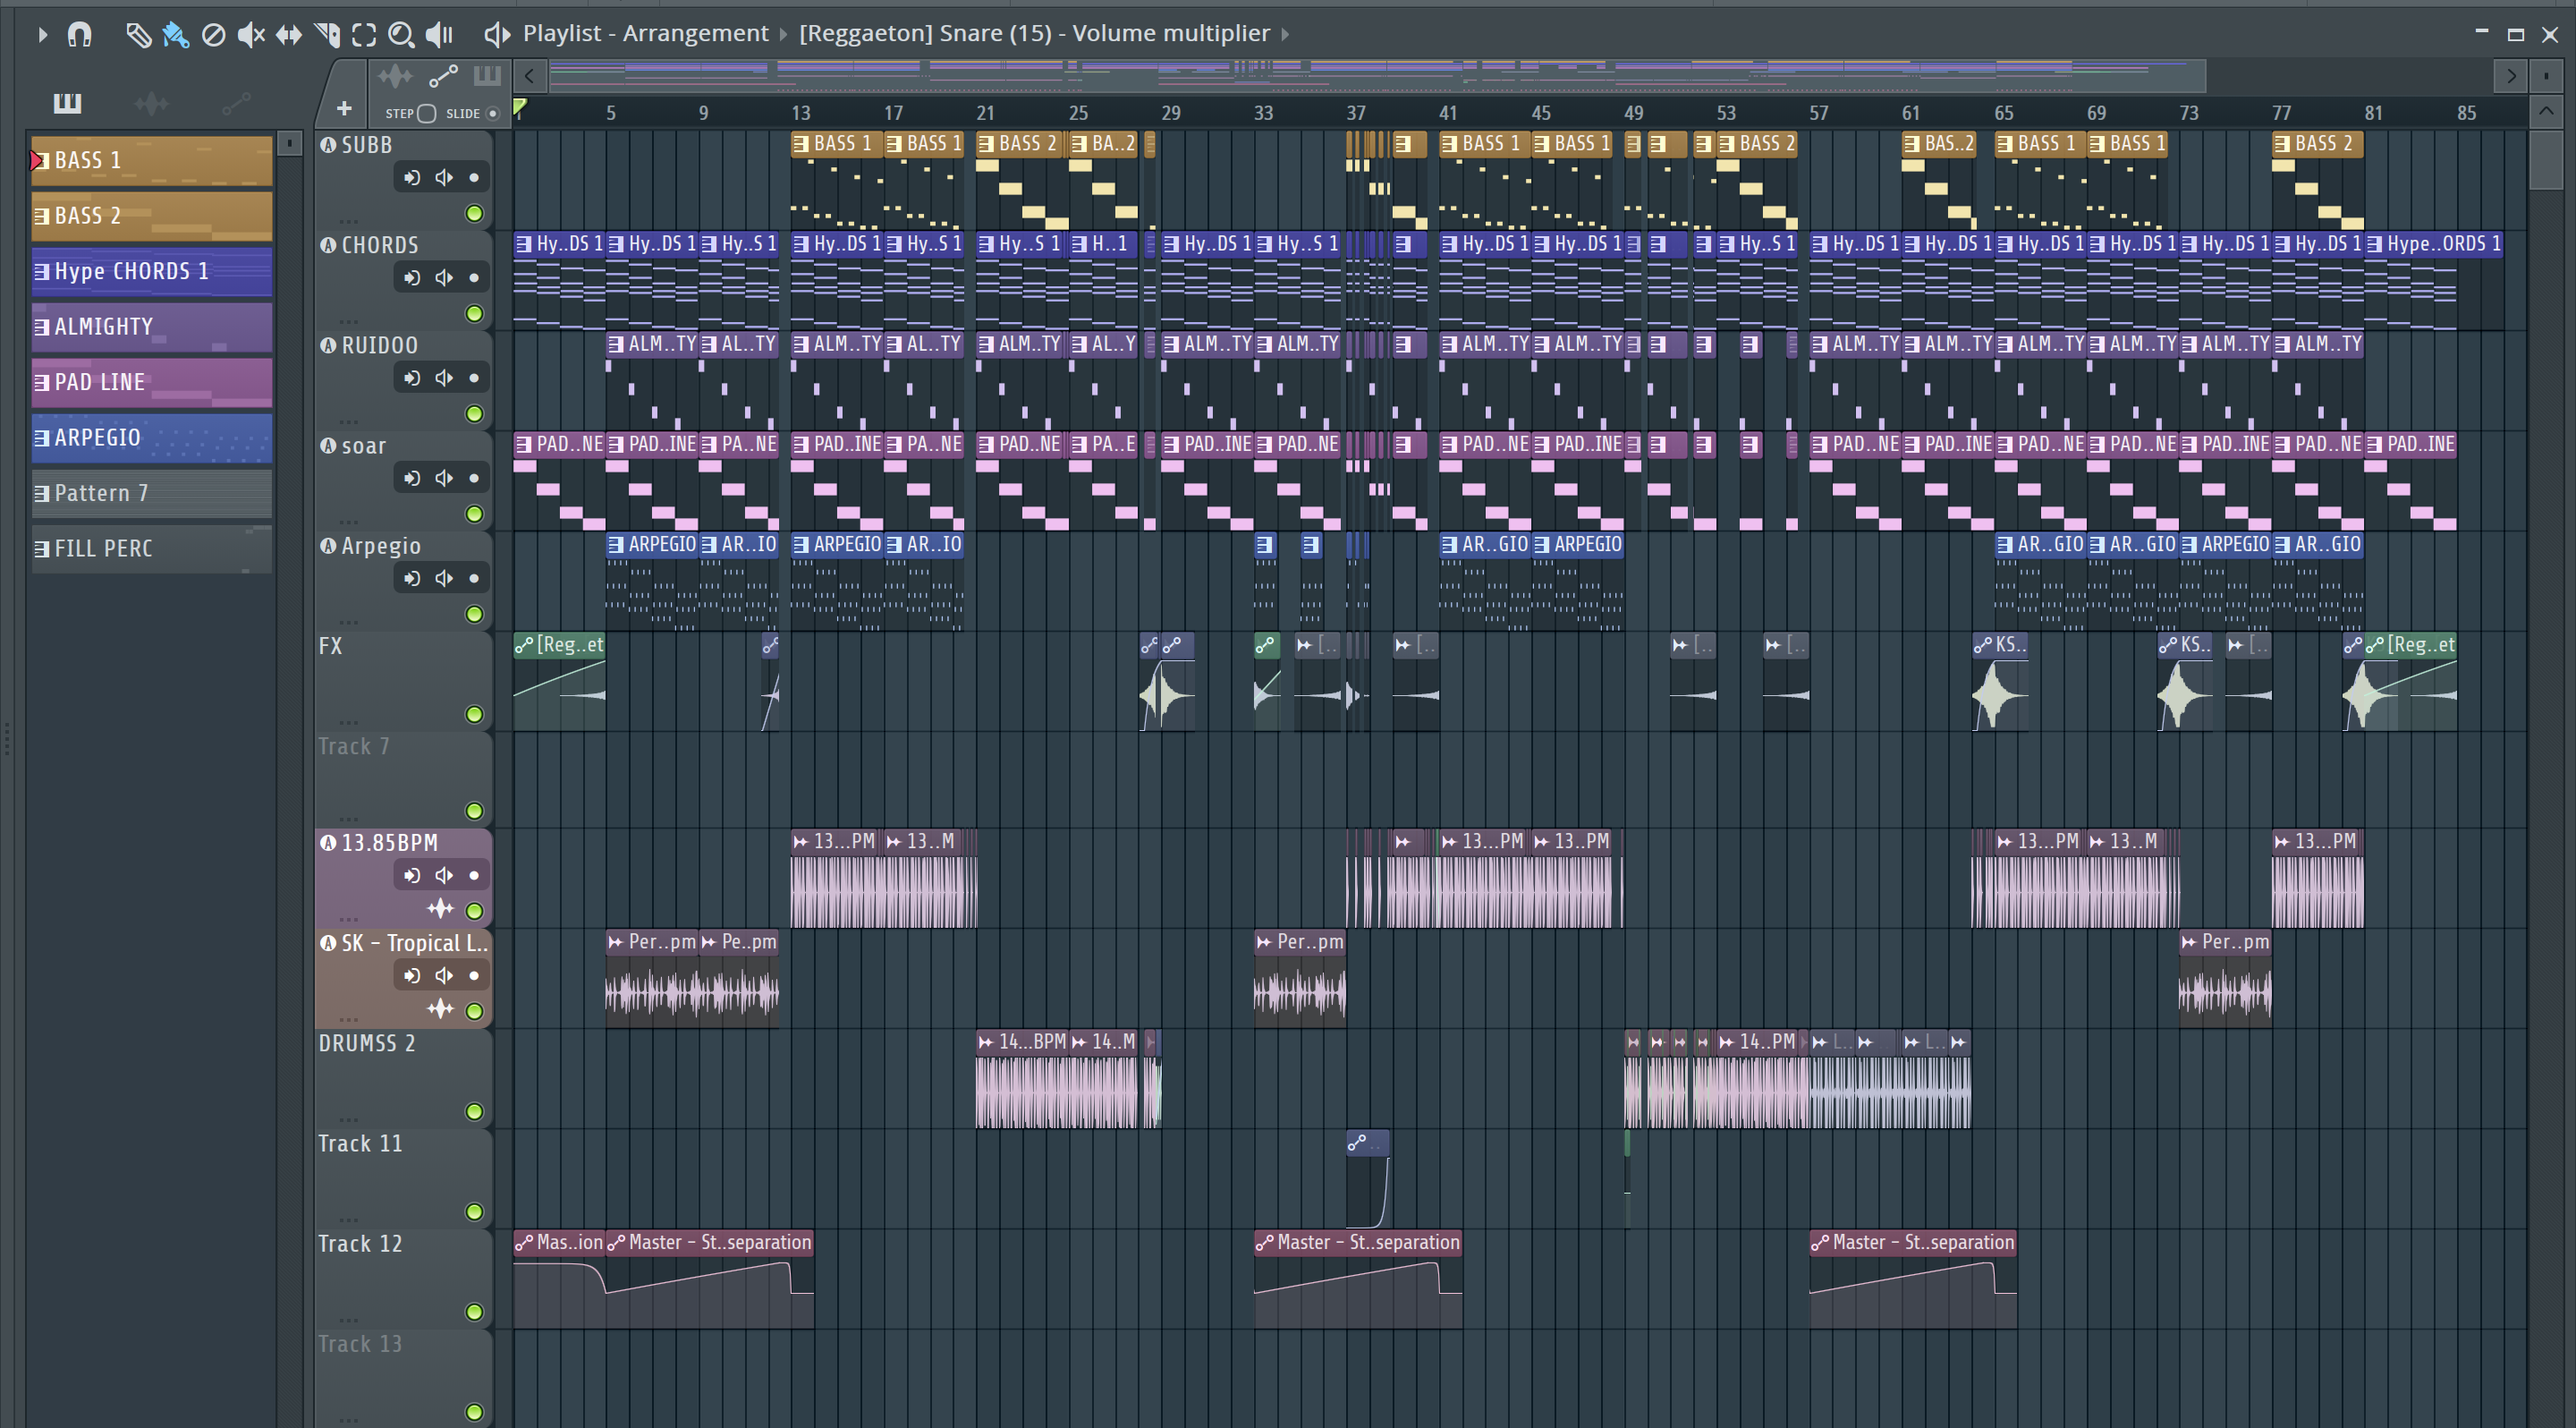Image resolution: width=2576 pixels, height=1428 pixels.
Task: Select the Slice tool
Action: click(327, 35)
